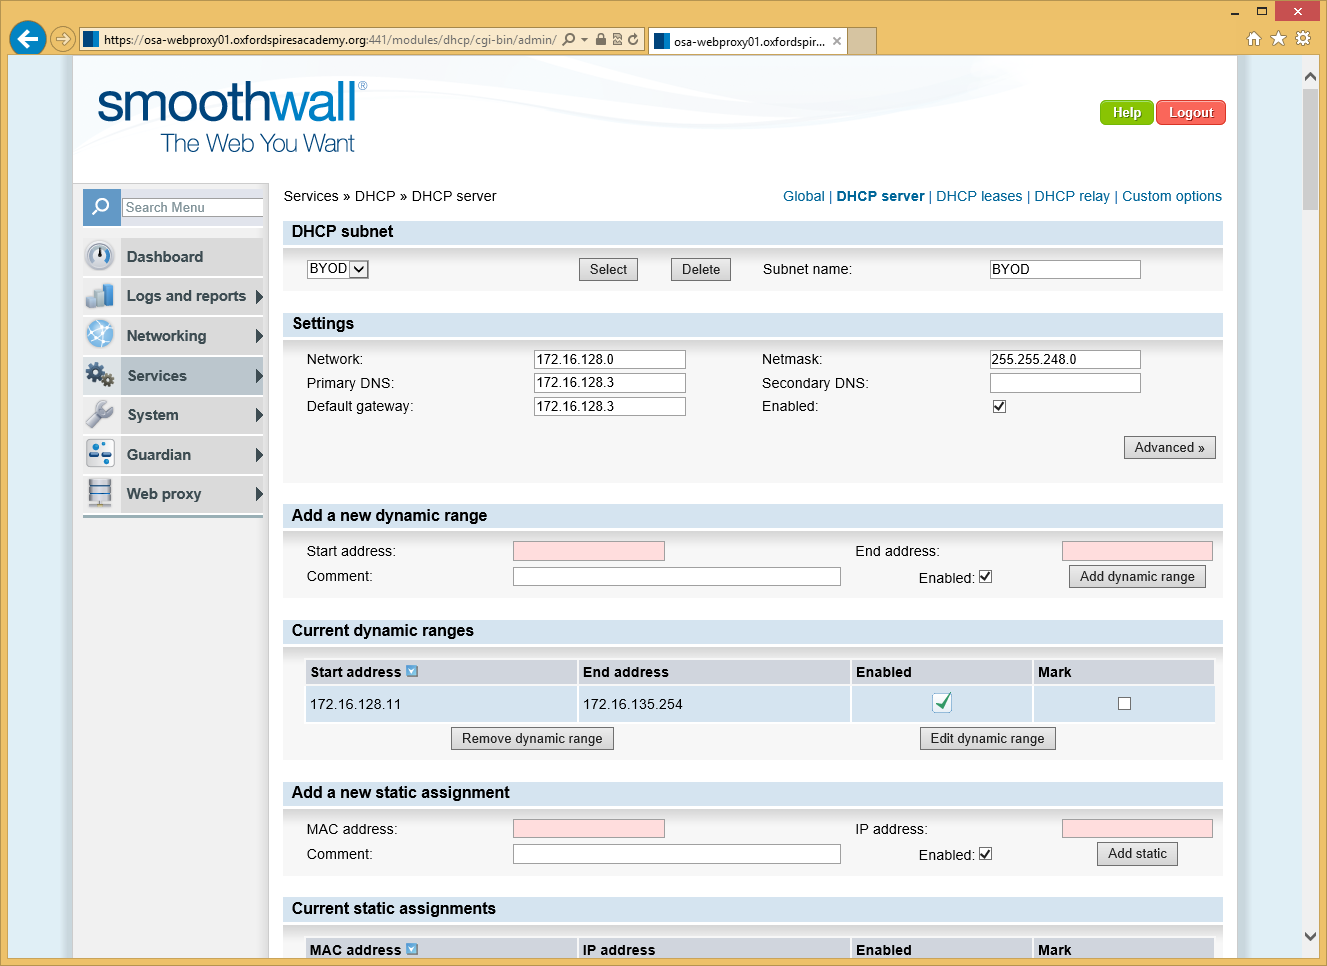1327x966 pixels.
Task: Click the refresh icon in address bar
Action: [x=633, y=40]
